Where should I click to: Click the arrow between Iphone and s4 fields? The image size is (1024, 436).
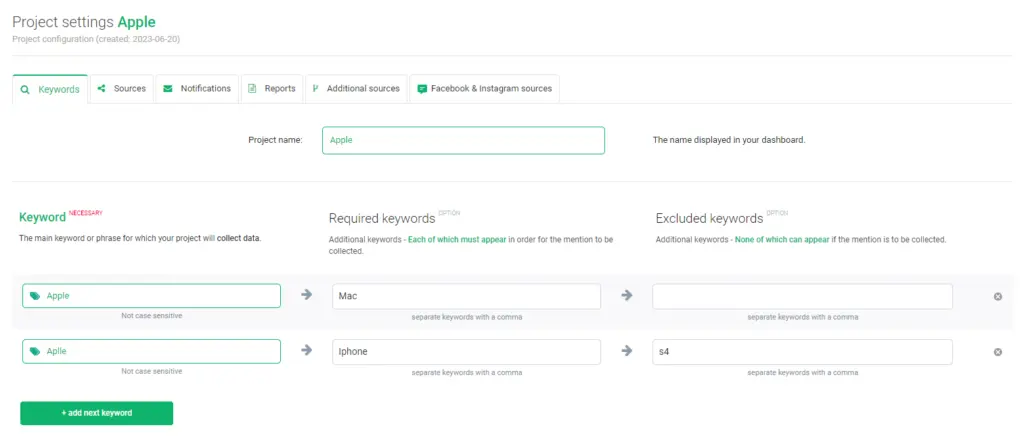pos(627,351)
